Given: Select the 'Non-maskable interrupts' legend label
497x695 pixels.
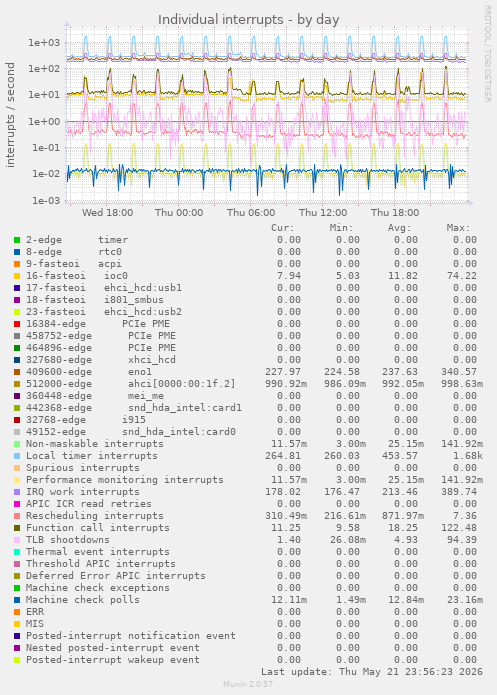Looking at the screenshot, I should [x=95, y=444].
